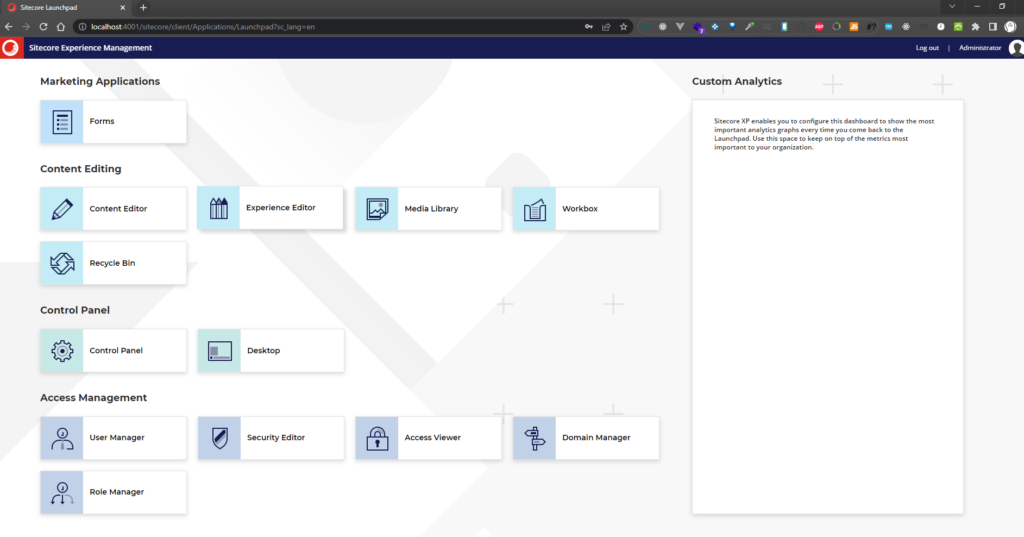Click the Sitecore logo in header

click(11, 47)
